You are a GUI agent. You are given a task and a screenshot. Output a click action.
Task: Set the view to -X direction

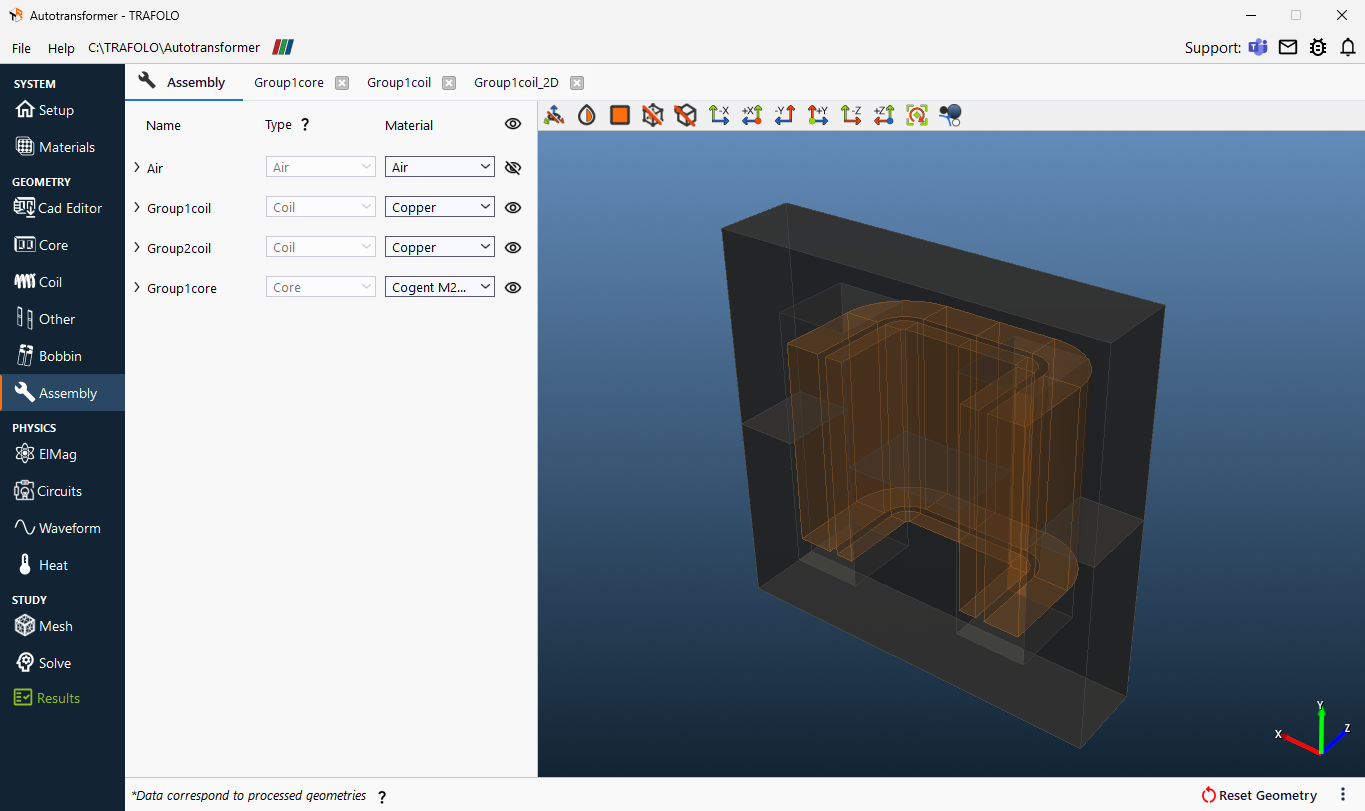tap(719, 115)
